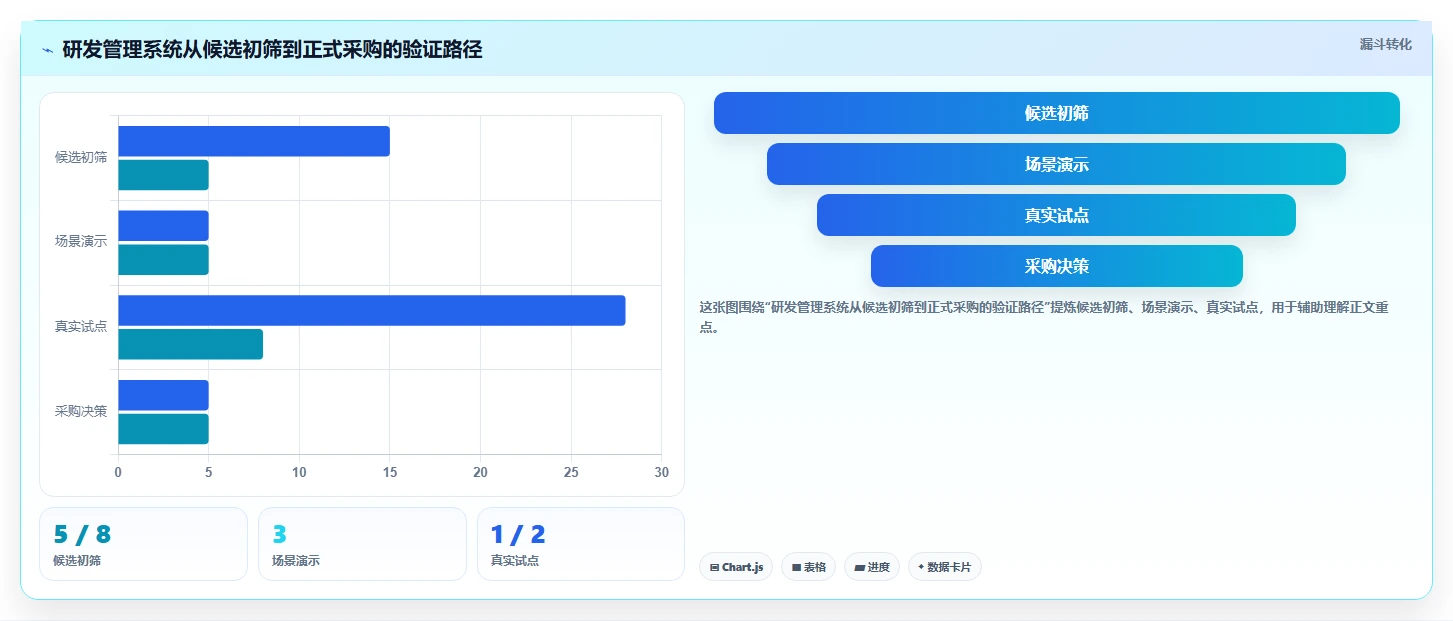Click the 候选初筛 y-axis label
The height and width of the screenshot is (621, 1453).
click(x=81, y=158)
